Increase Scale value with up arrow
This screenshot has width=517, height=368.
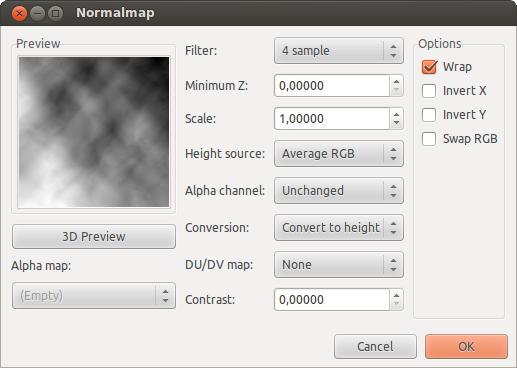(x=396, y=114)
